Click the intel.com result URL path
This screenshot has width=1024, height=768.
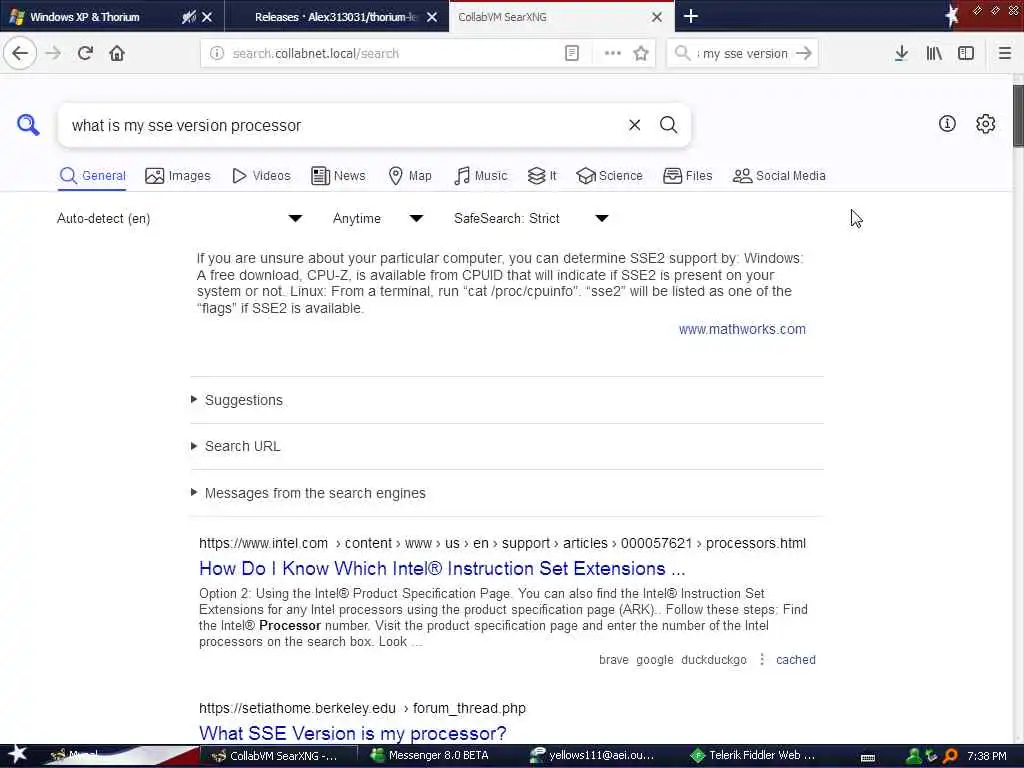pos(502,543)
